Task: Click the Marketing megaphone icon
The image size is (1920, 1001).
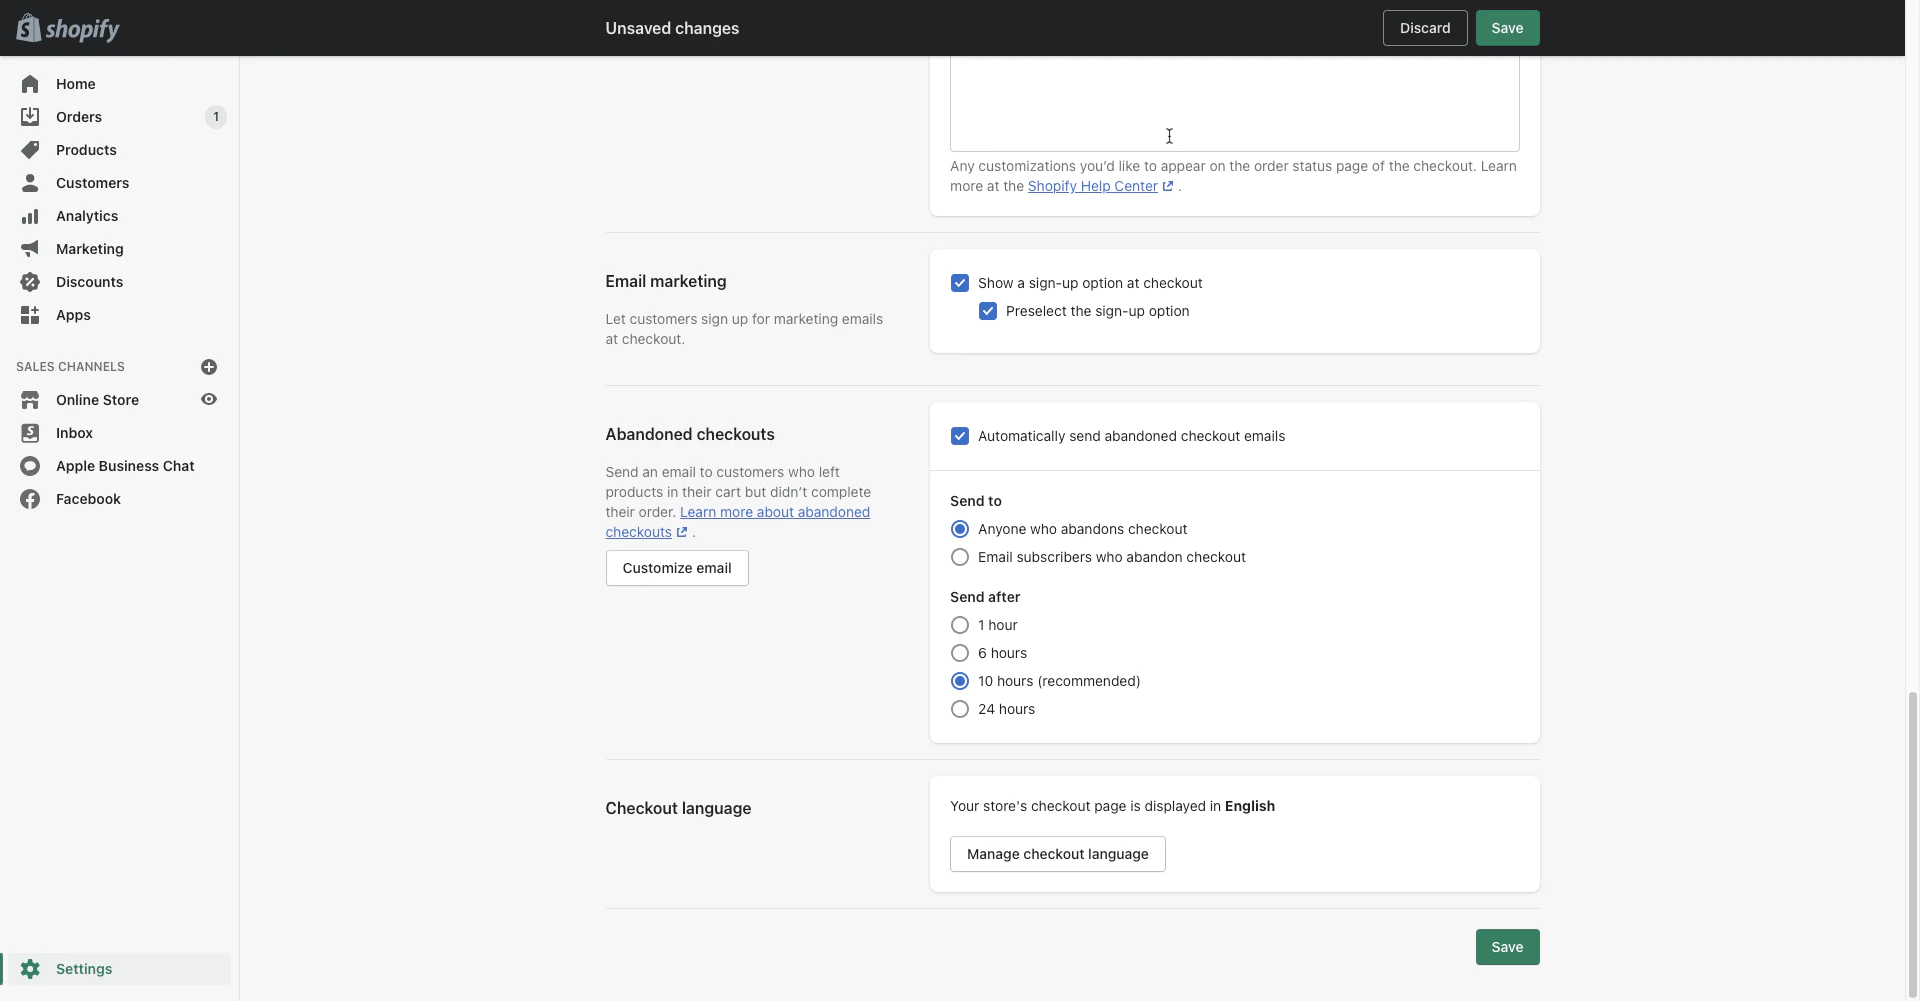Action: (x=30, y=249)
